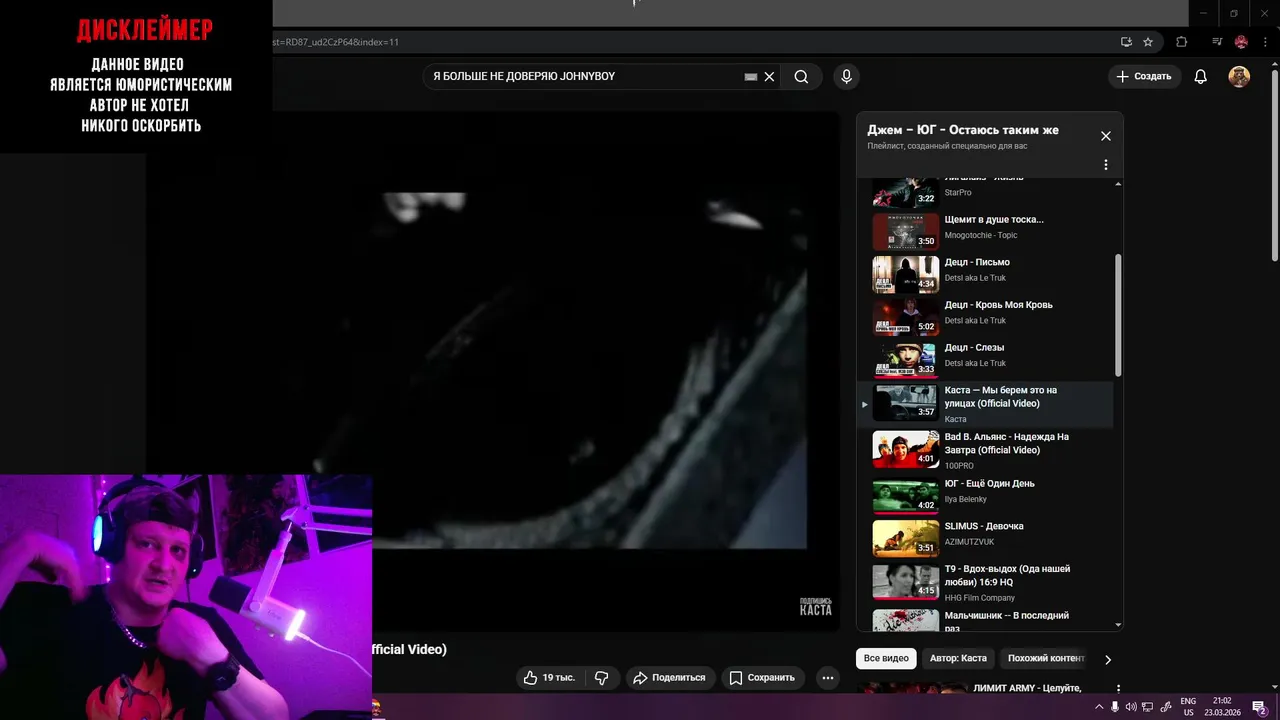Viewport: 1280px width, 720px height.
Task: Open Detsl aka Le Truk channel under Письмо
Action: (x=975, y=278)
